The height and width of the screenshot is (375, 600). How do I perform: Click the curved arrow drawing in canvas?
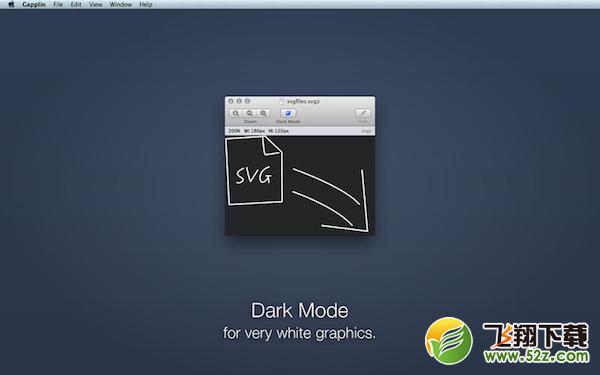coord(330,201)
